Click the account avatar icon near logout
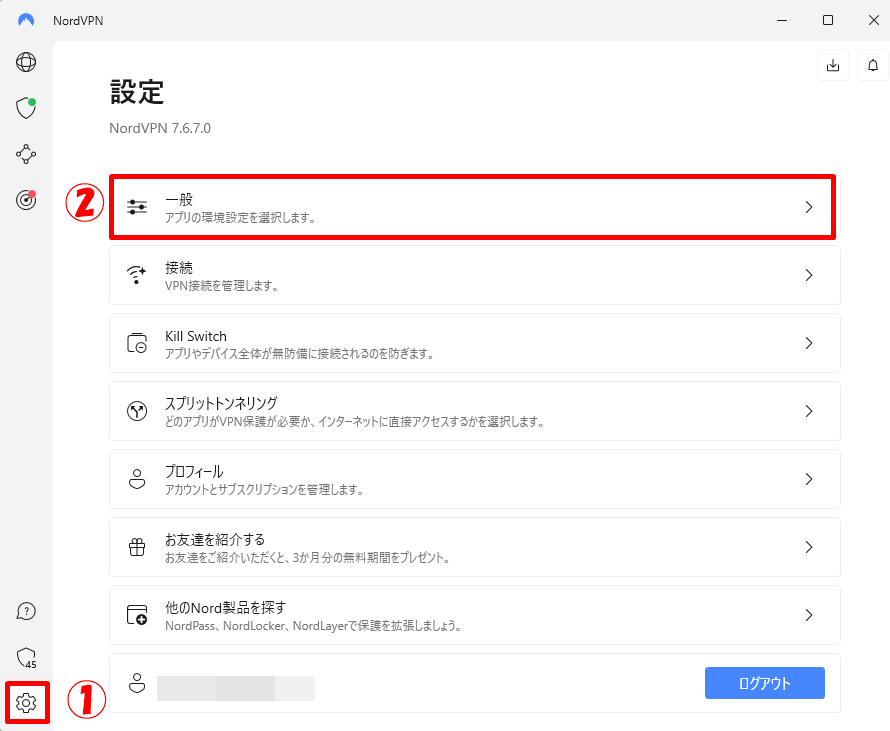The width and height of the screenshot is (890, 731). [x=137, y=683]
